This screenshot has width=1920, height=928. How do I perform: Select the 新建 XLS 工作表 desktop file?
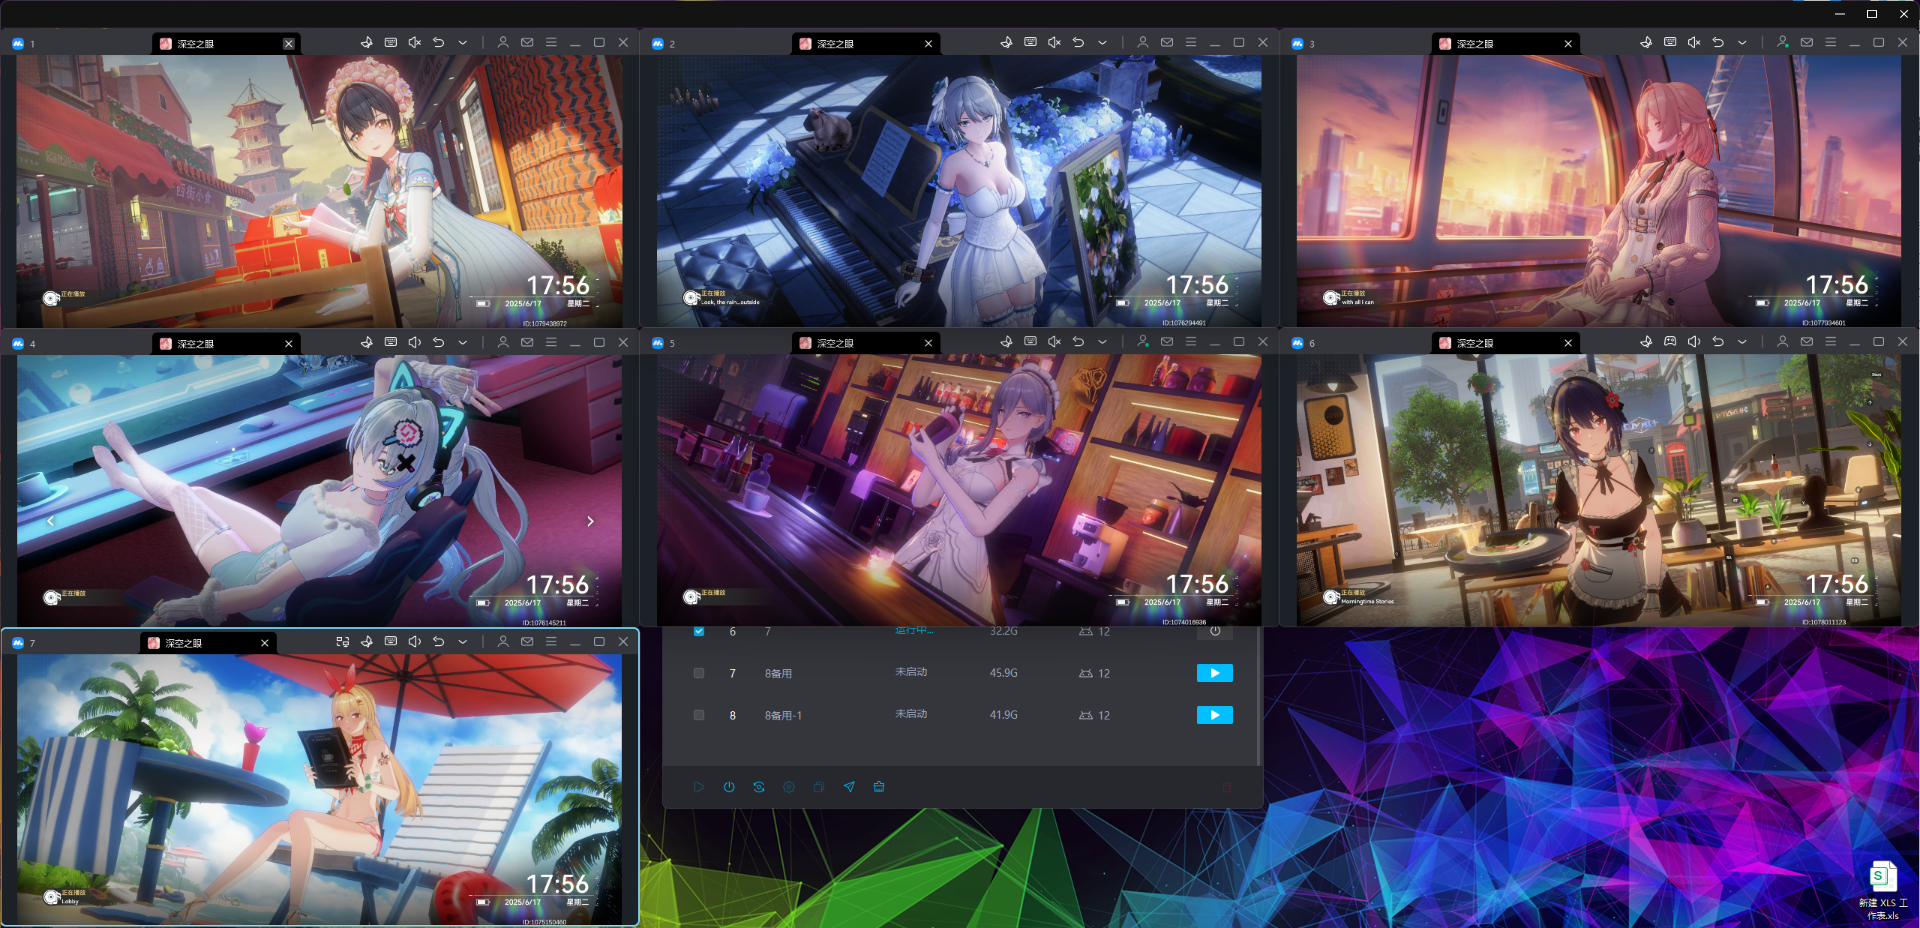(x=1883, y=890)
